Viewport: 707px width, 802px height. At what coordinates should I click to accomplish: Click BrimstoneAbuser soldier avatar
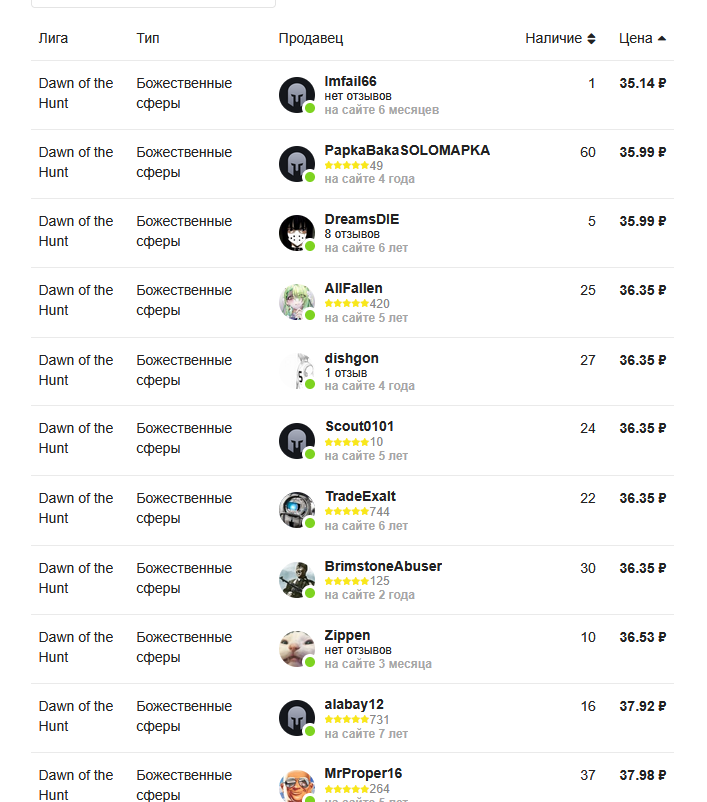point(297,580)
